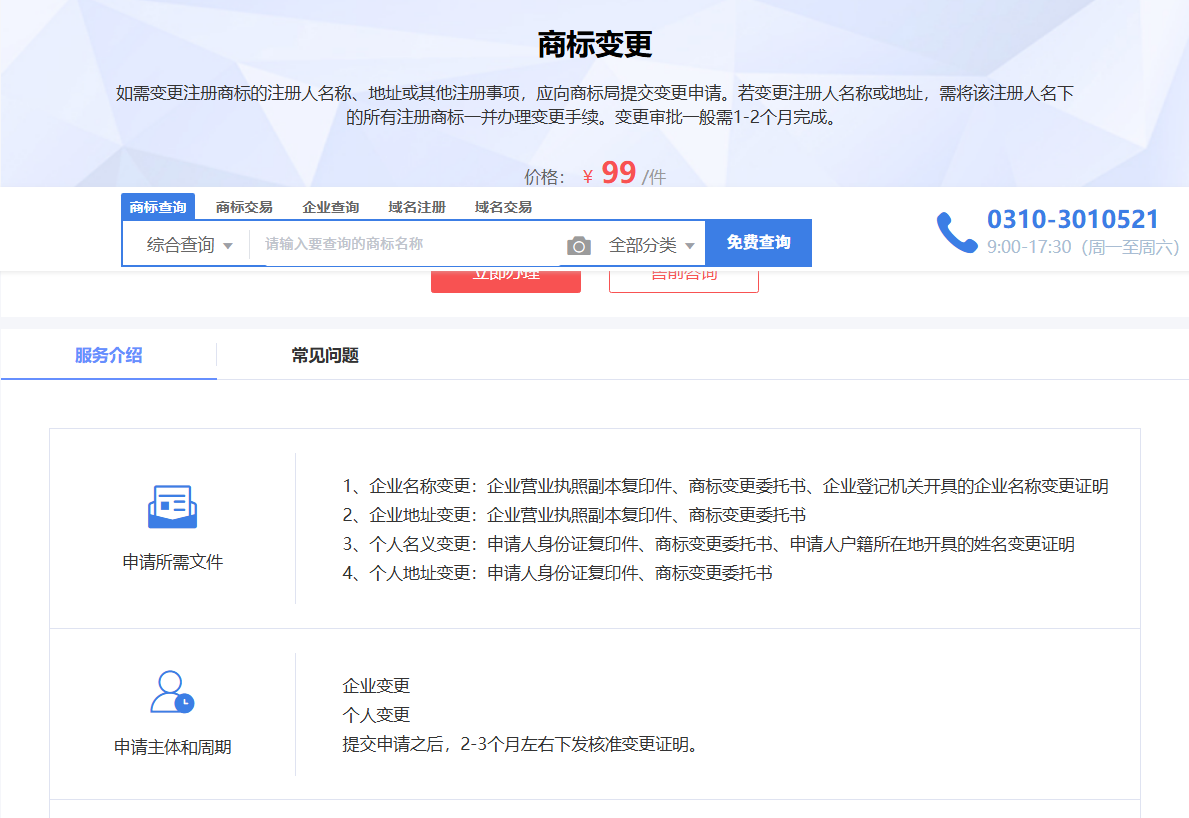Image resolution: width=1189 pixels, height=818 pixels.
Task: Click the 申请所需文件 document icon
Action: coord(172,506)
